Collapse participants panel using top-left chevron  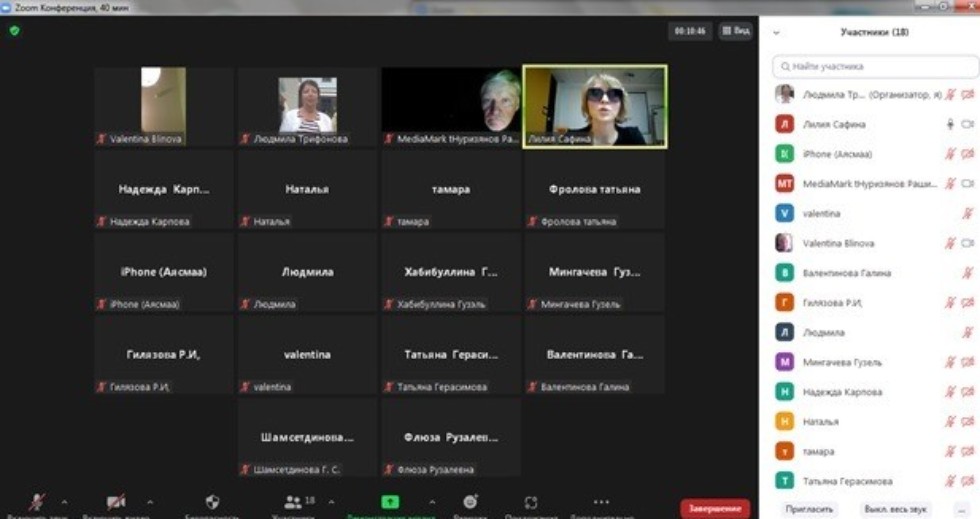point(776,33)
